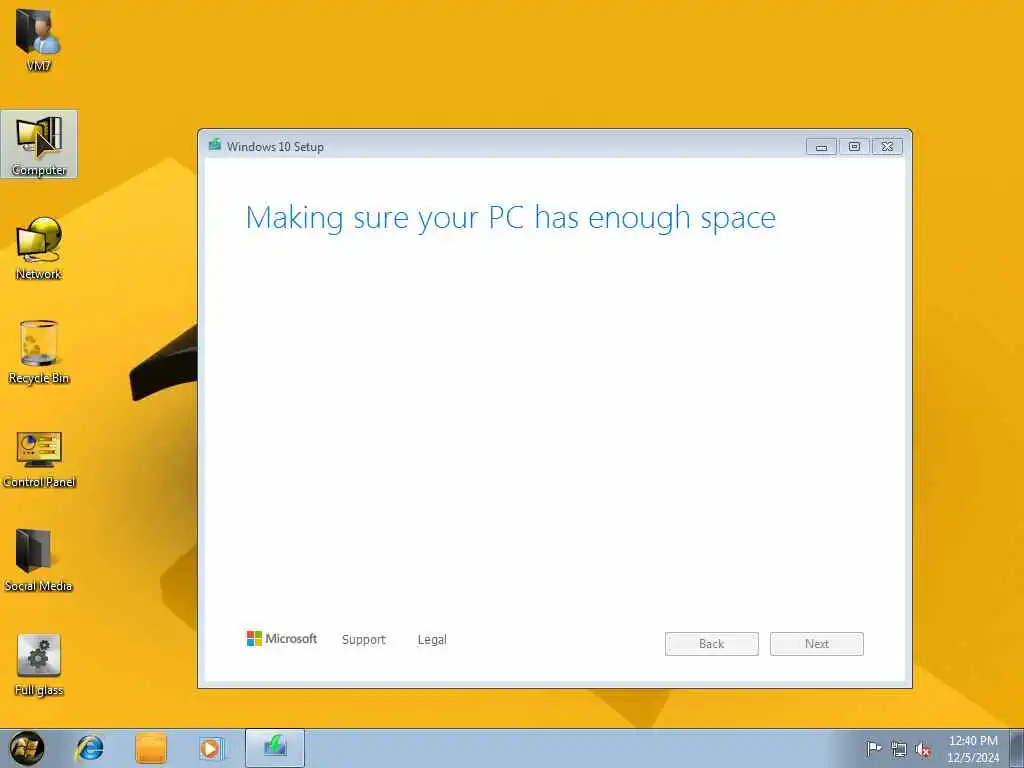Click the network tray icon
1024x768 pixels.
click(899, 749)
